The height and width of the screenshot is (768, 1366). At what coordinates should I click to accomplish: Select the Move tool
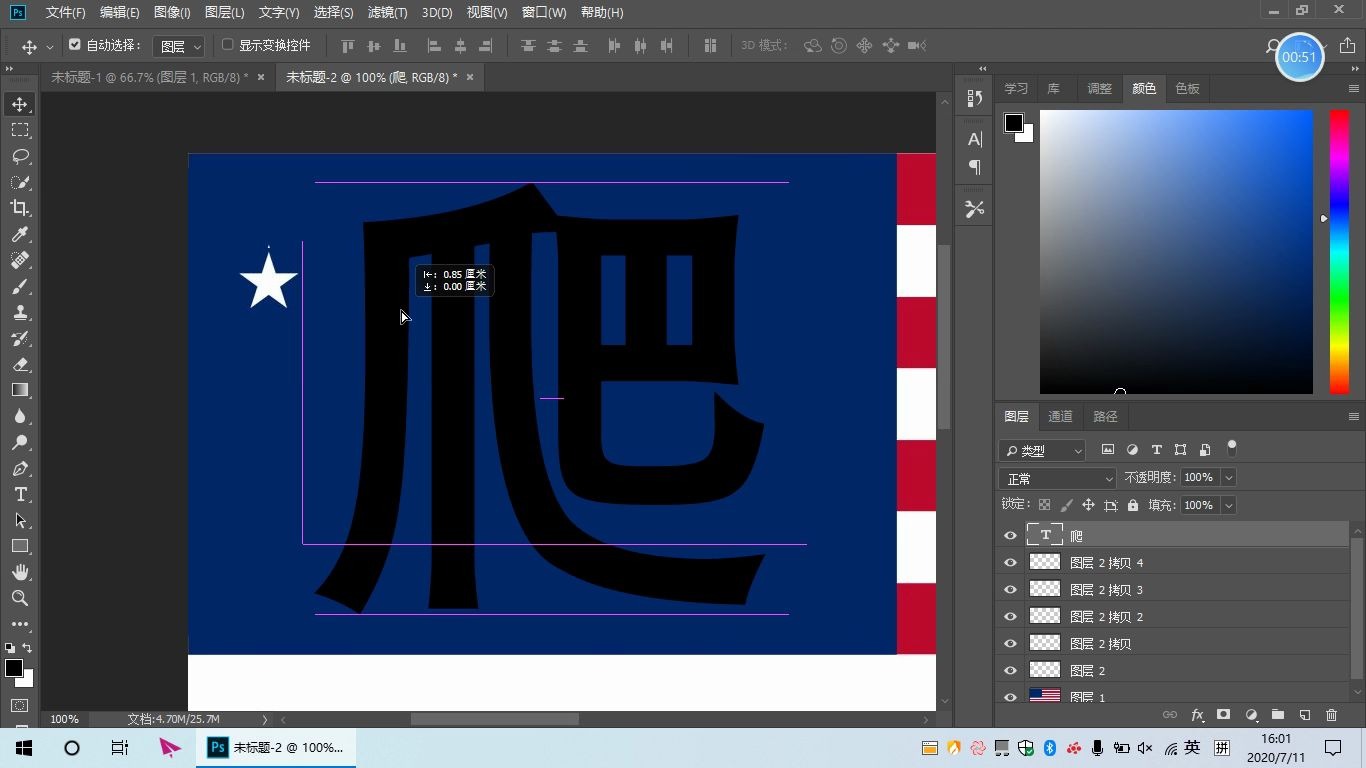tap(20, 104)
